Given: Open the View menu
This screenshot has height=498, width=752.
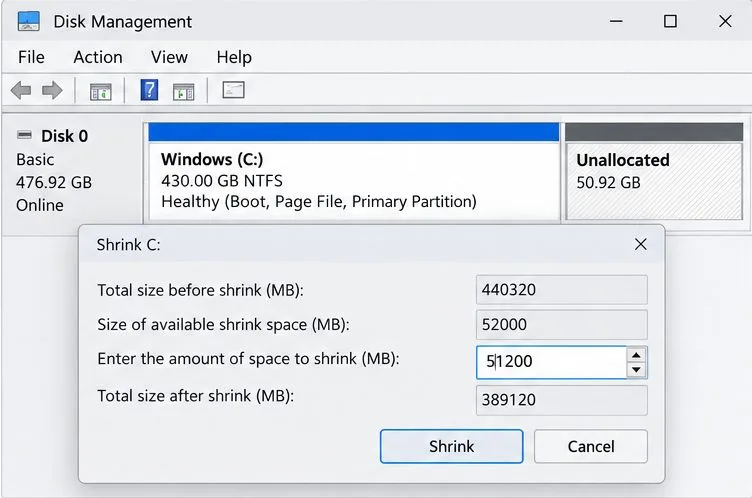Looking at the screenshot, I should [169, 57].
